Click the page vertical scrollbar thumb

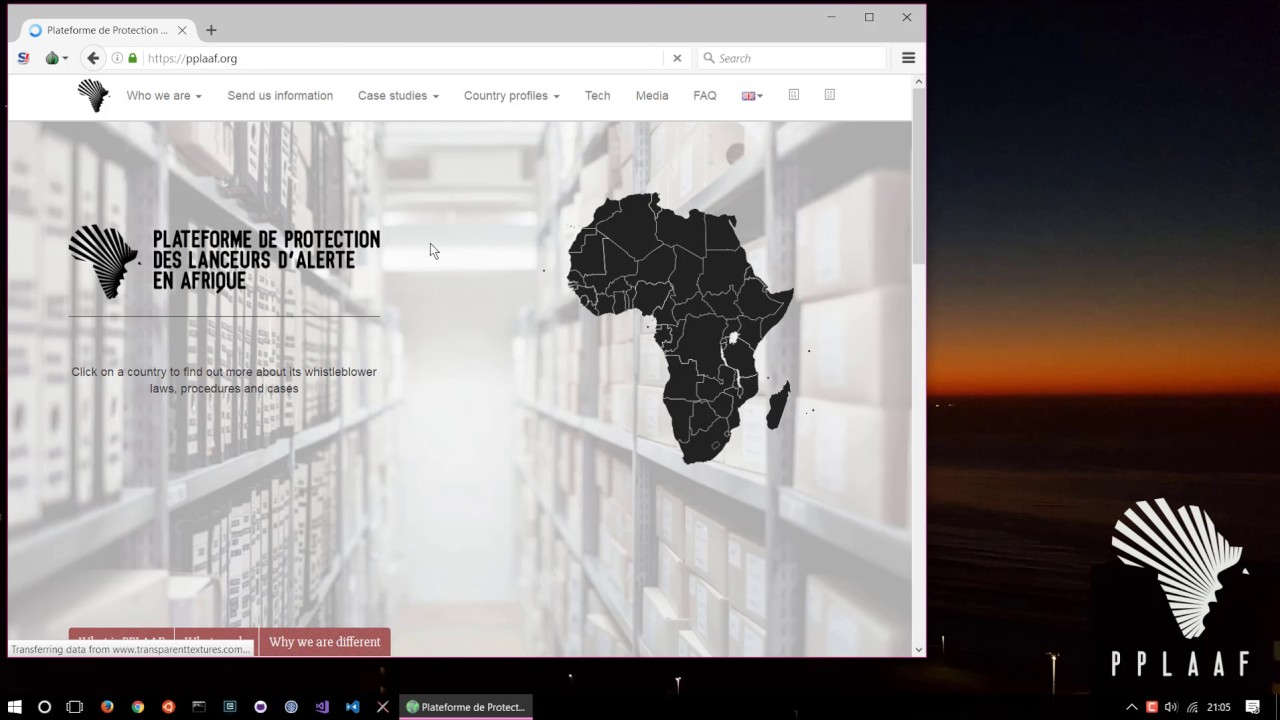tap(918, 177)
